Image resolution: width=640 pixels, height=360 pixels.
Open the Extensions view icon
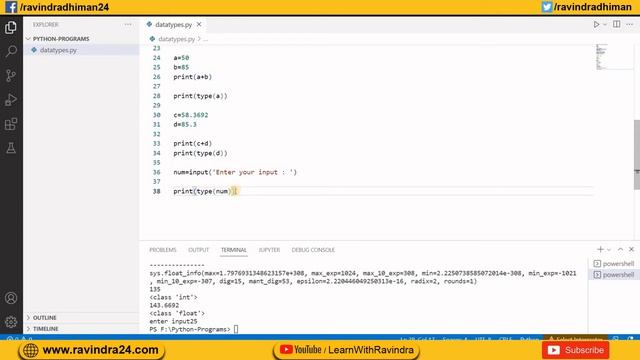11,124
